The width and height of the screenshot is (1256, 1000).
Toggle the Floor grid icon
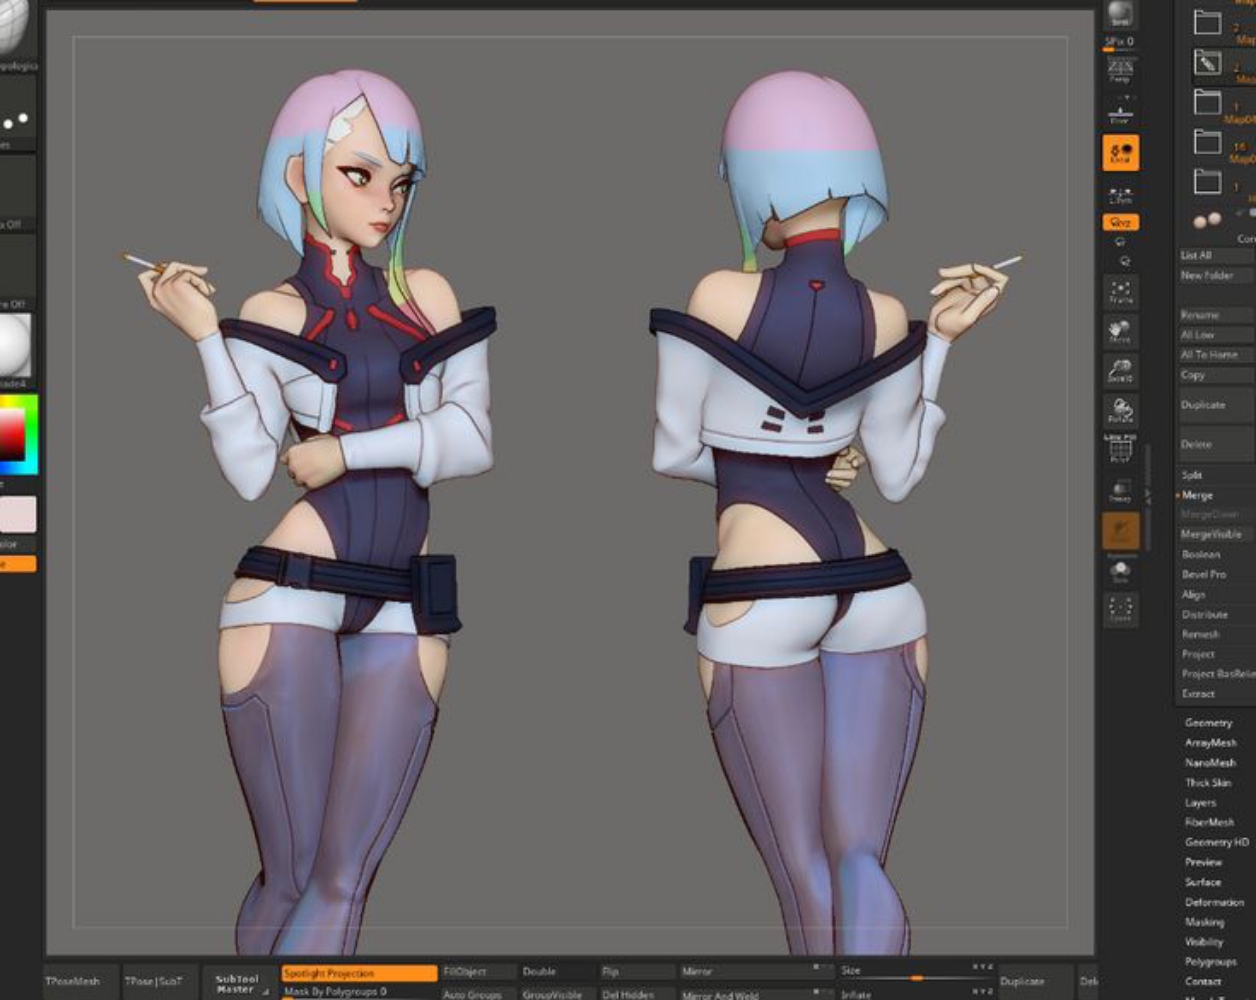(x=1120, y=112)
